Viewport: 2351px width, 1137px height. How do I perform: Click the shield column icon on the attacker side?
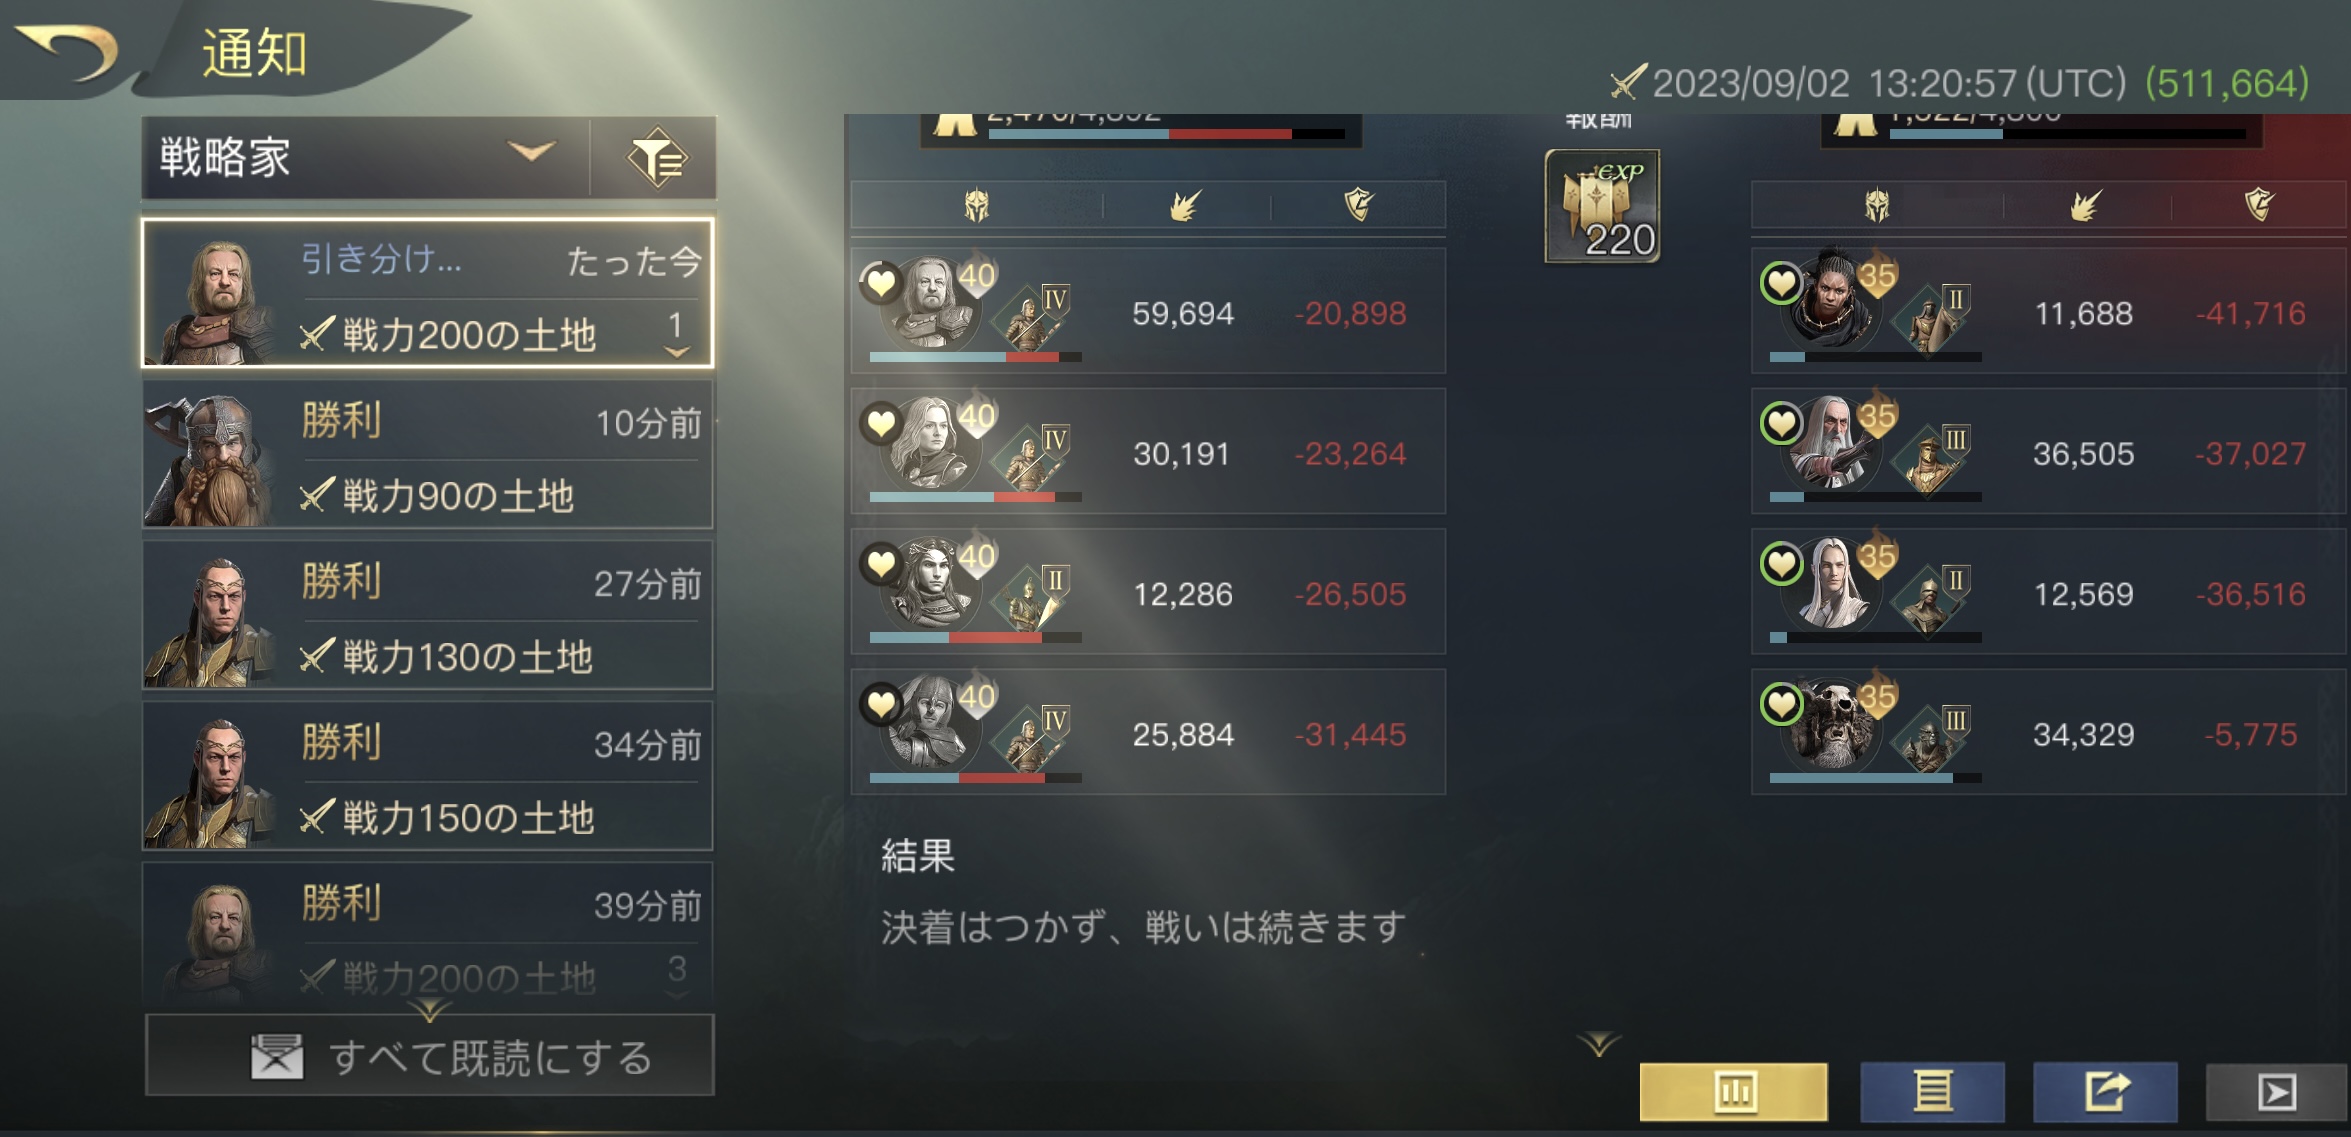[1358, 204]
